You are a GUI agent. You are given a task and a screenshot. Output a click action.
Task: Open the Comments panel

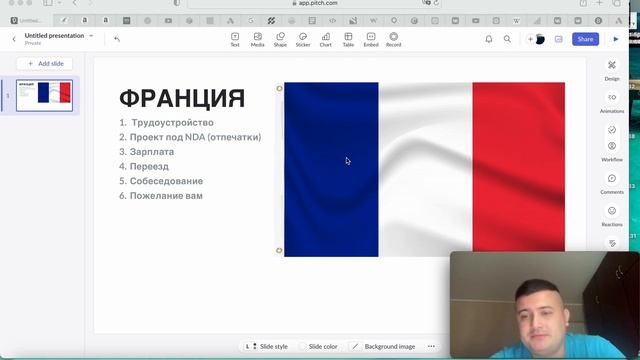612,183
